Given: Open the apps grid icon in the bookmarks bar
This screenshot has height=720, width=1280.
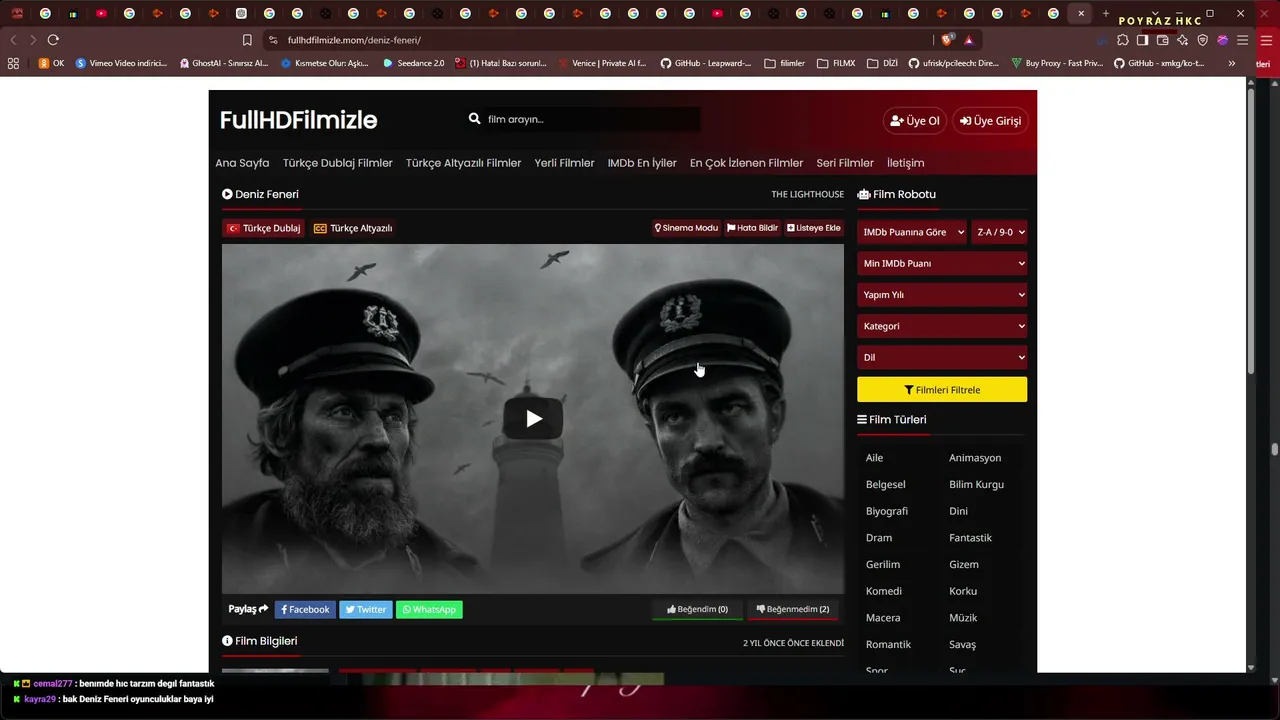Looking at the screenshot, I should tap(13, 63).
